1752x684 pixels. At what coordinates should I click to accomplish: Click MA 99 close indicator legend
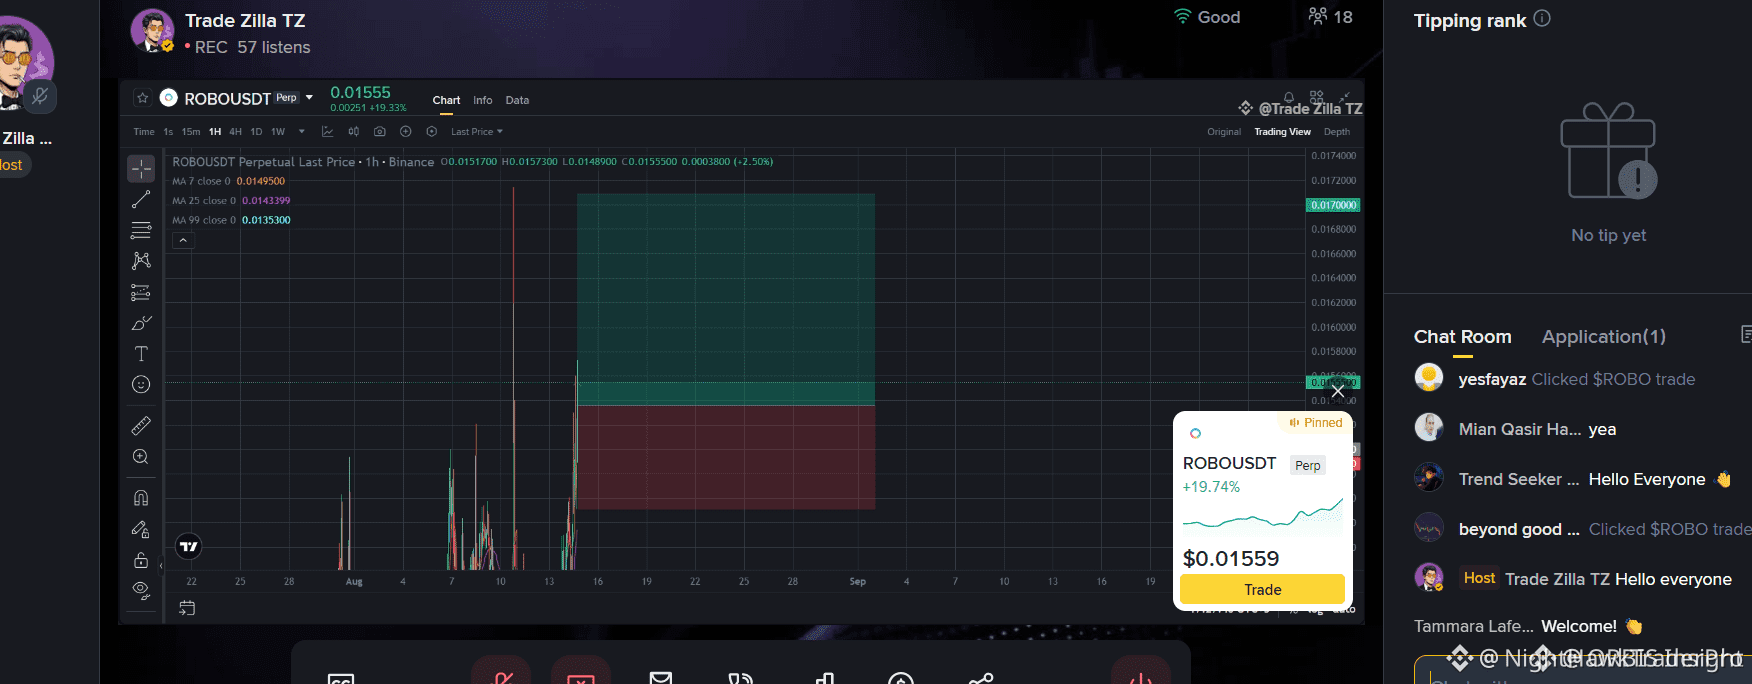[x=231, y=220]
